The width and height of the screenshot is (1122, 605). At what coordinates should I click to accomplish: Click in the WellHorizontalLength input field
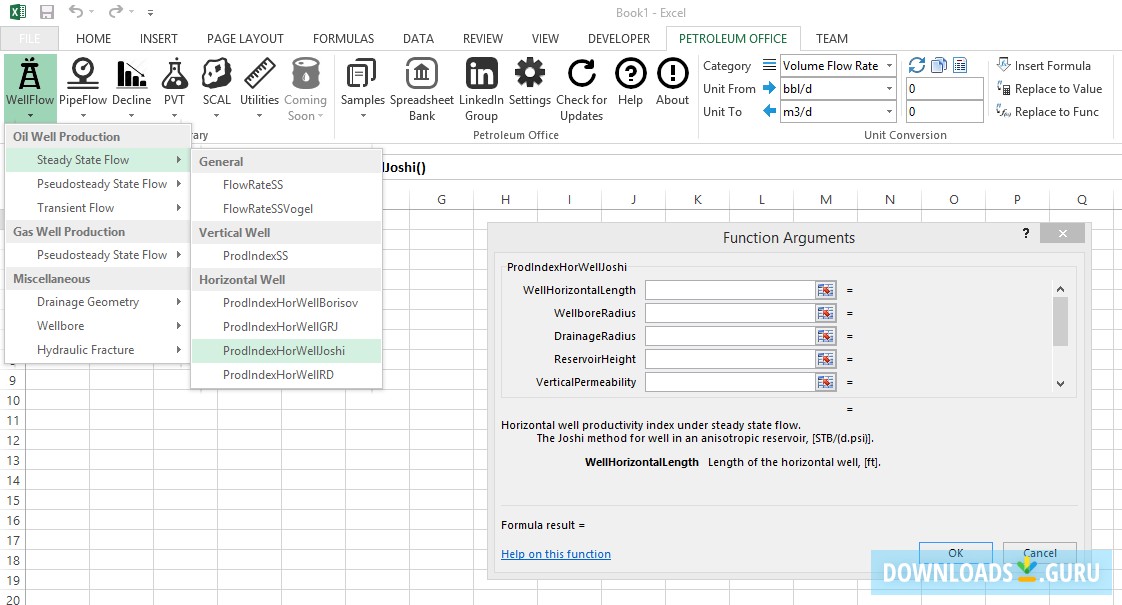coord(729,290)
